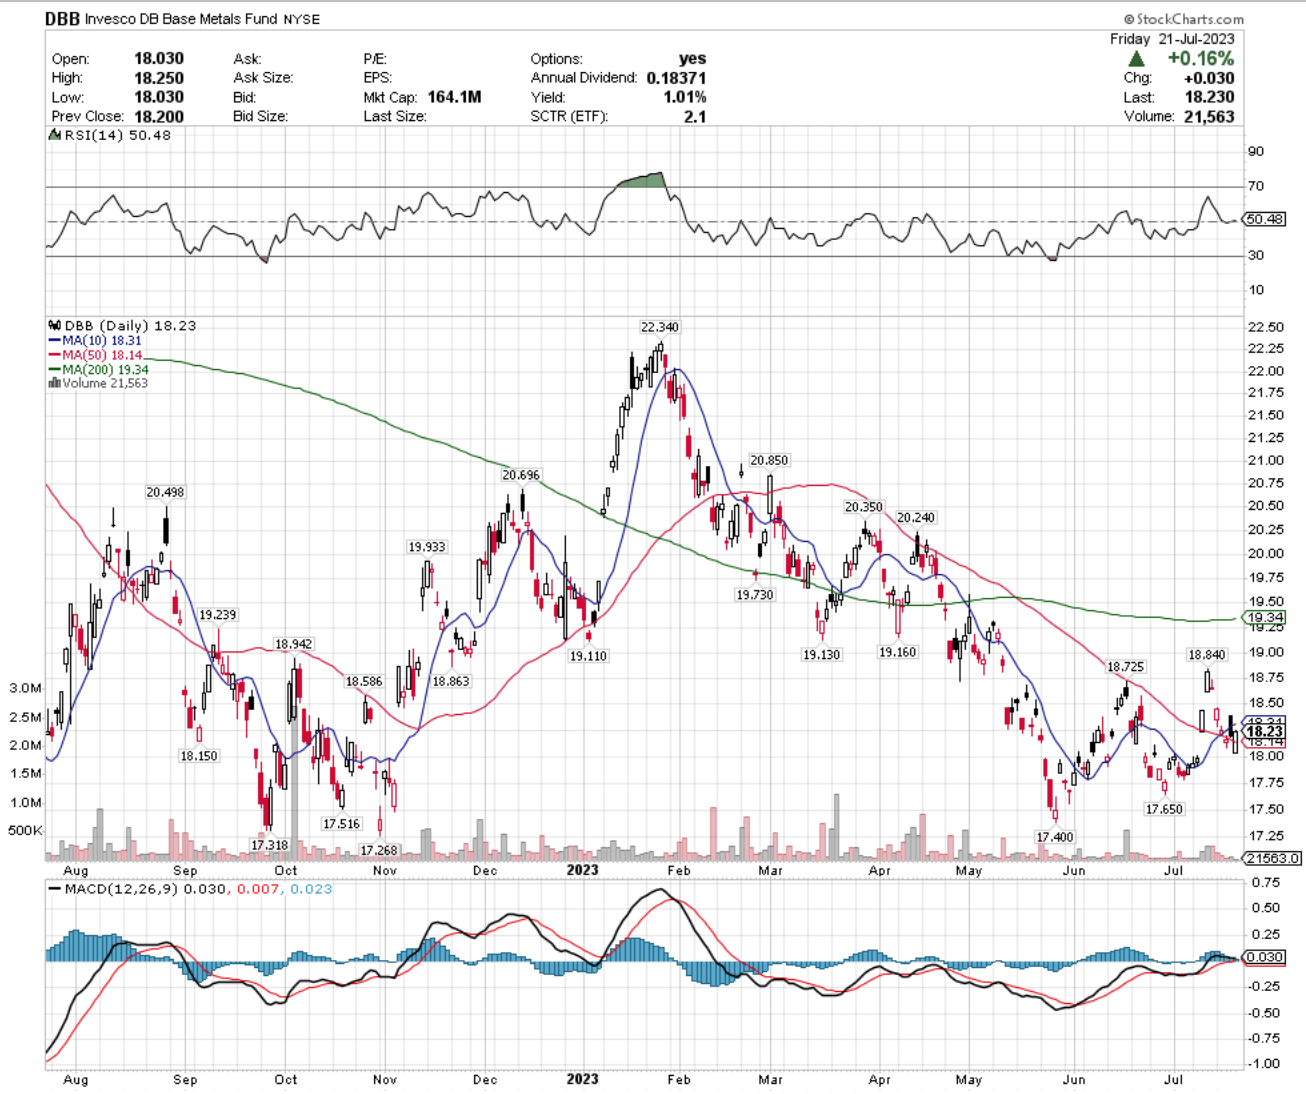
Task: Click the 500K volume axis label
Action: [x=25, y=831]
